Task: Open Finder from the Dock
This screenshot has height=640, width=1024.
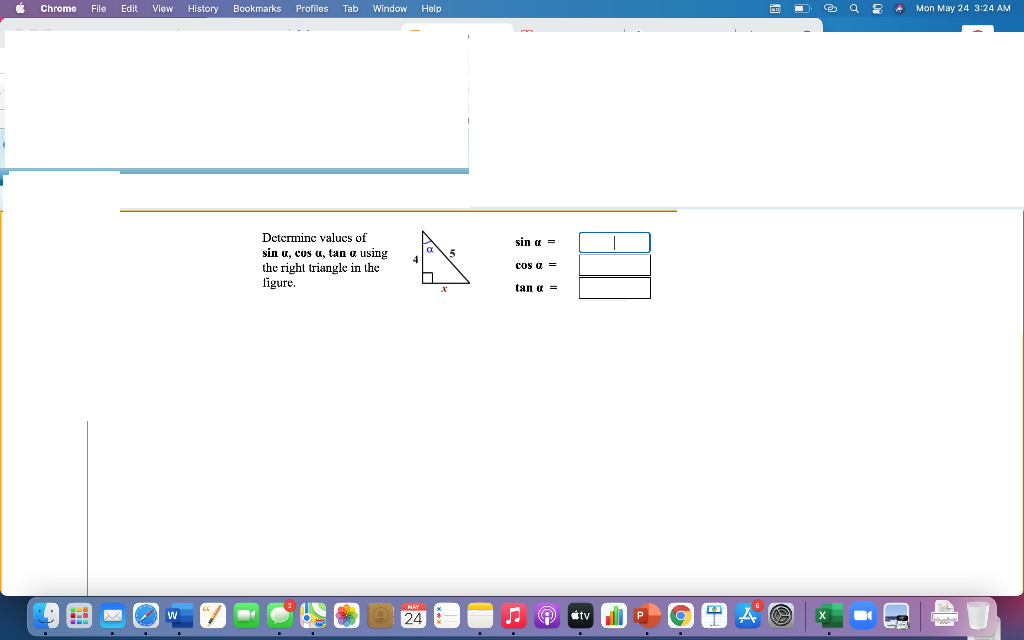Action: [x=44, y=615]
